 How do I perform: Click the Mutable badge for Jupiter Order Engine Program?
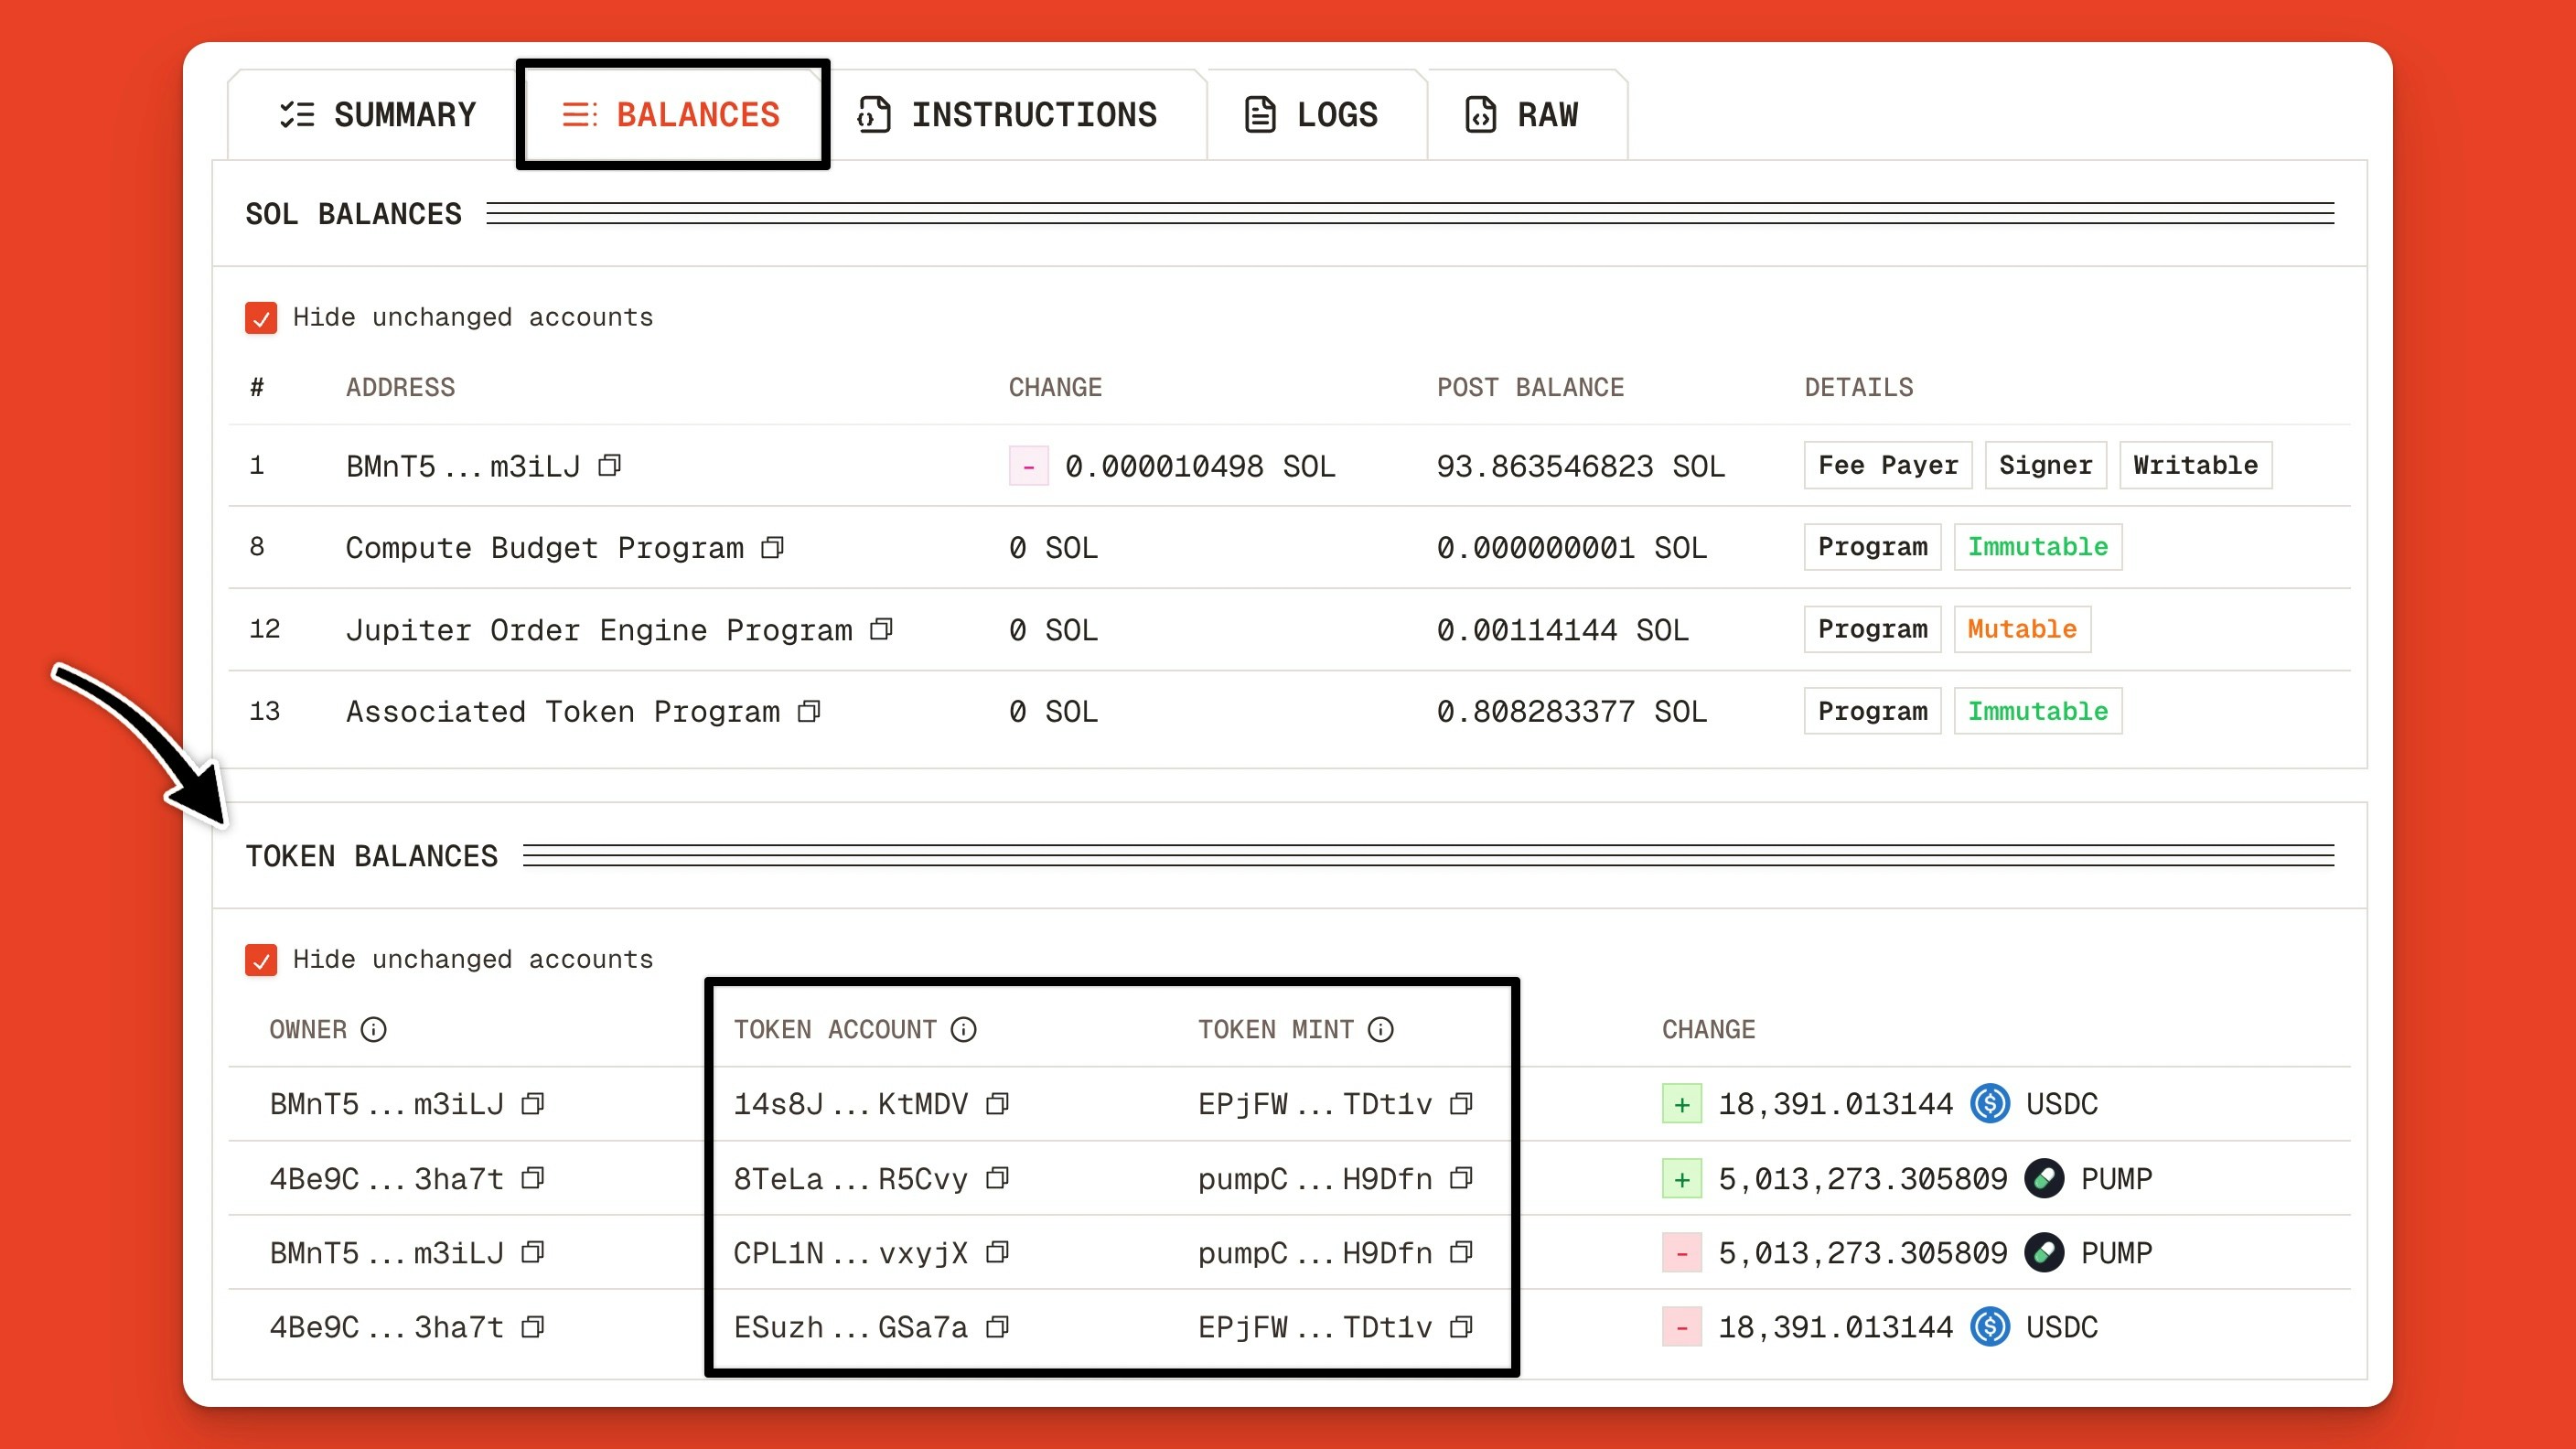click(2022, 629)
